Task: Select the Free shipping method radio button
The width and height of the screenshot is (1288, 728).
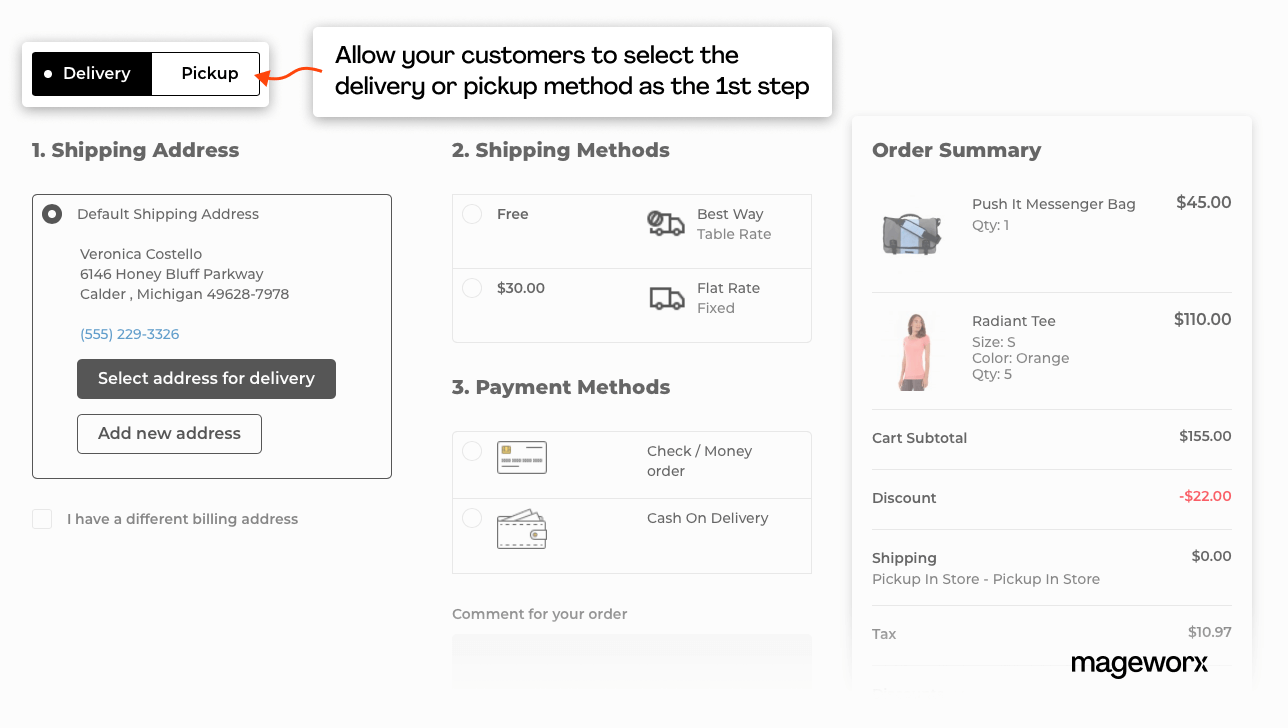Action: [471, 213]
